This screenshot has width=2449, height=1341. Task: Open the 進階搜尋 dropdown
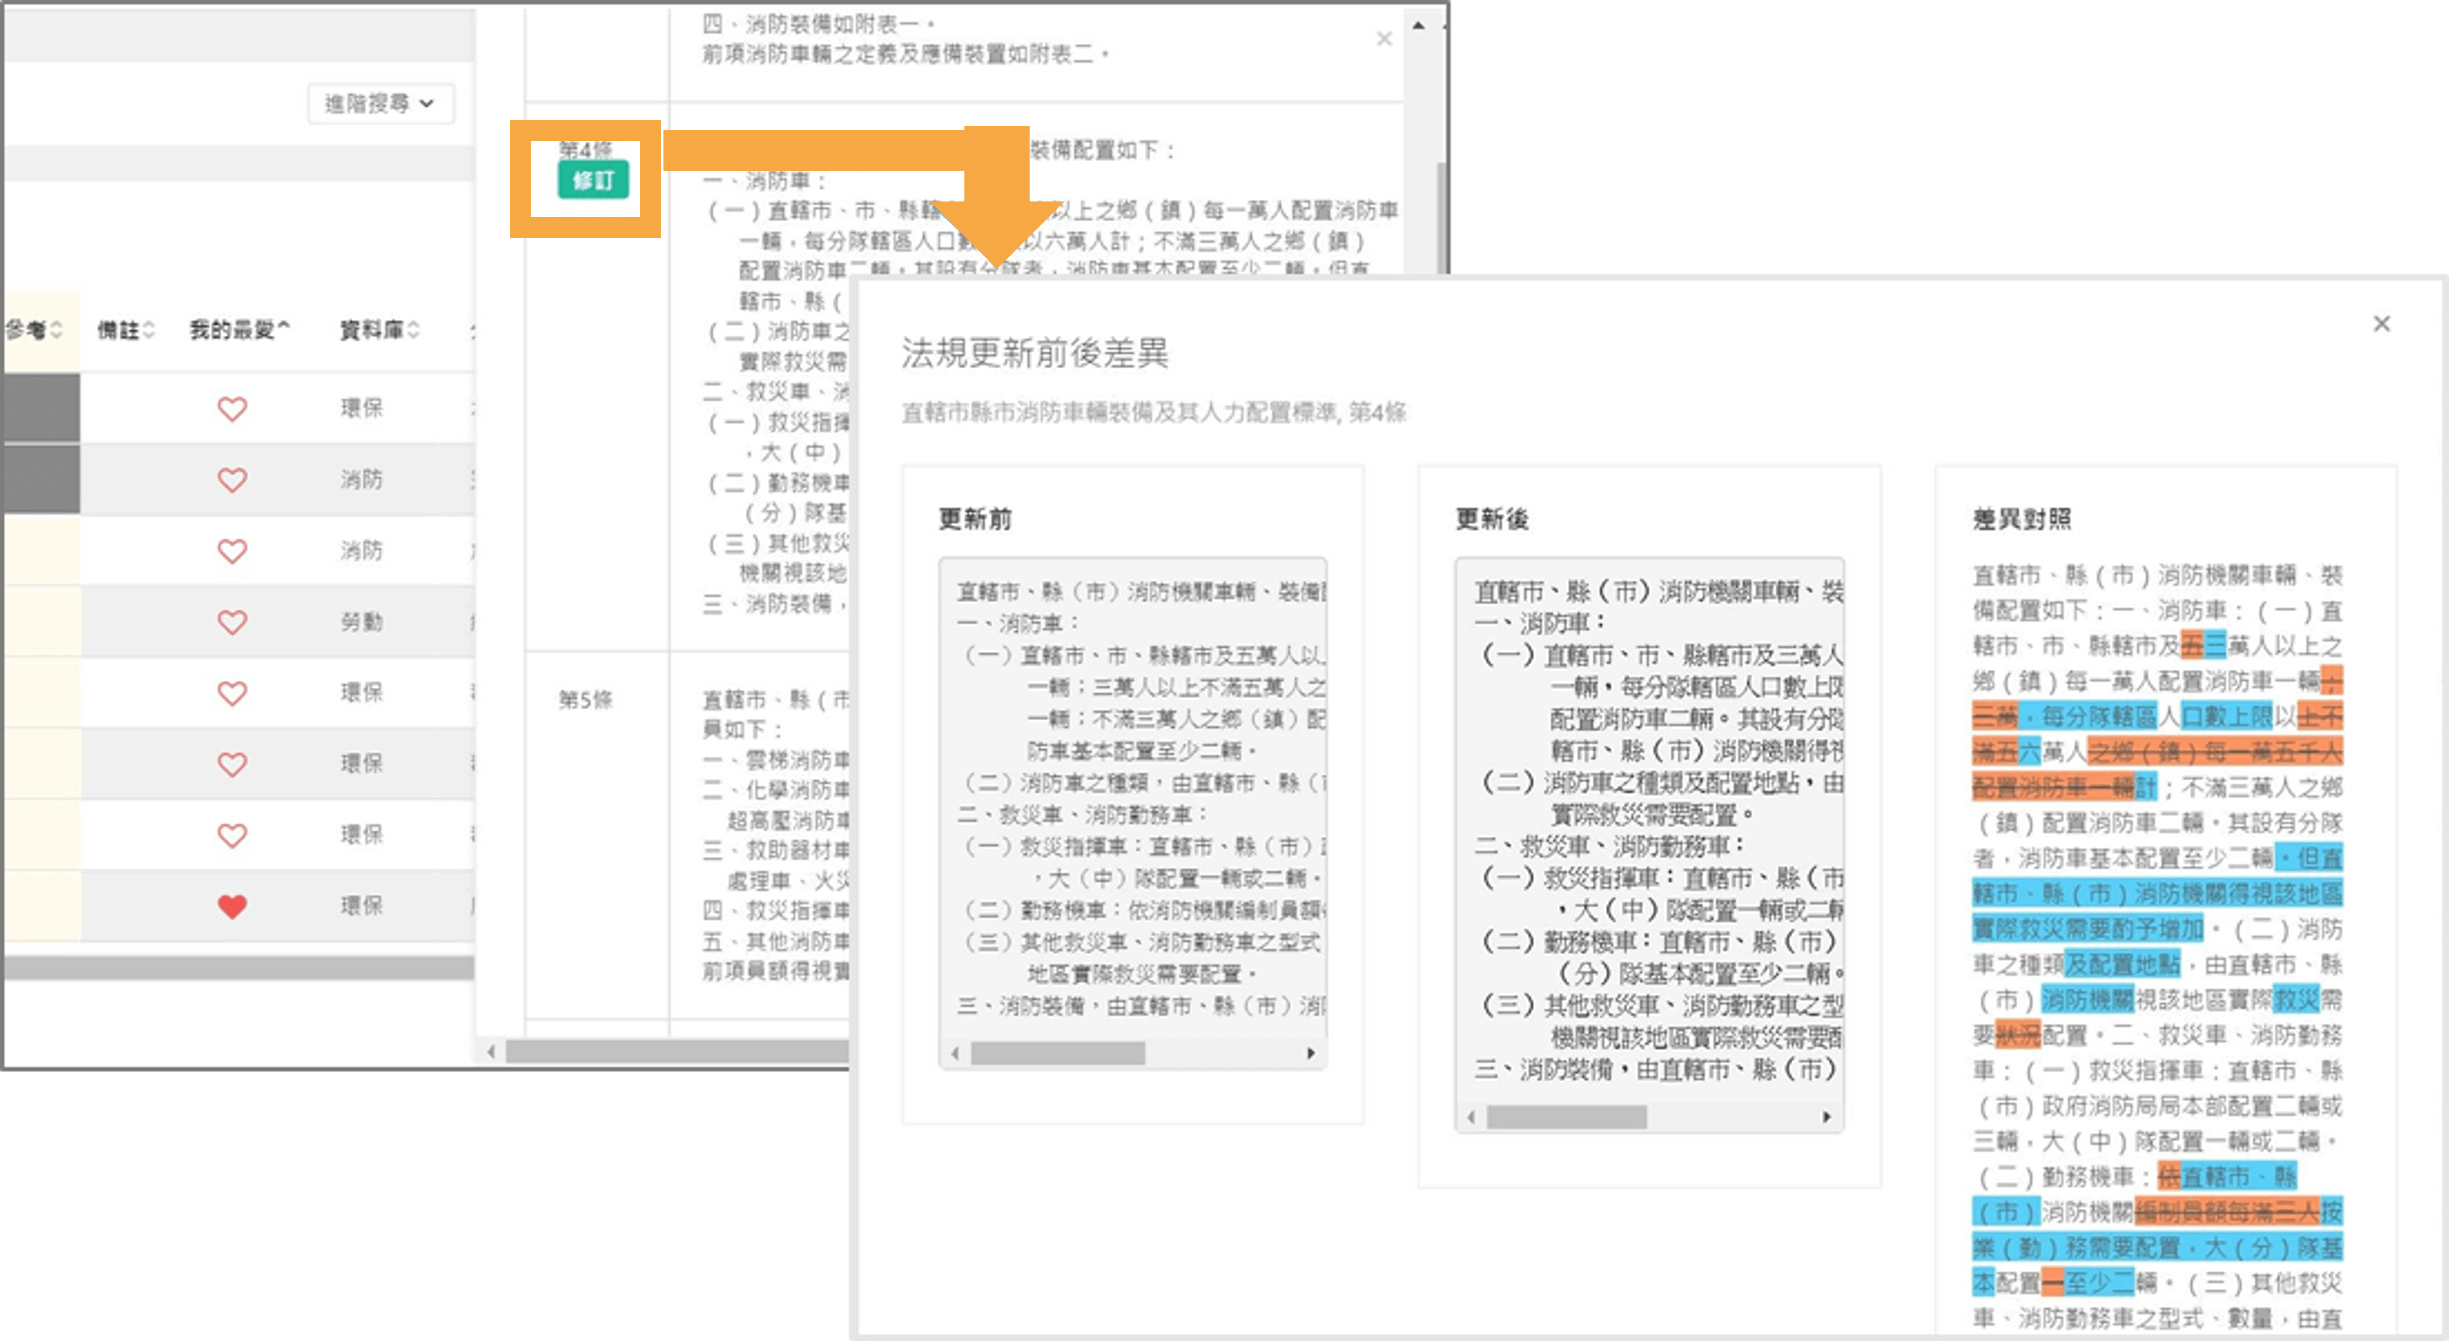tap(380, 103)
